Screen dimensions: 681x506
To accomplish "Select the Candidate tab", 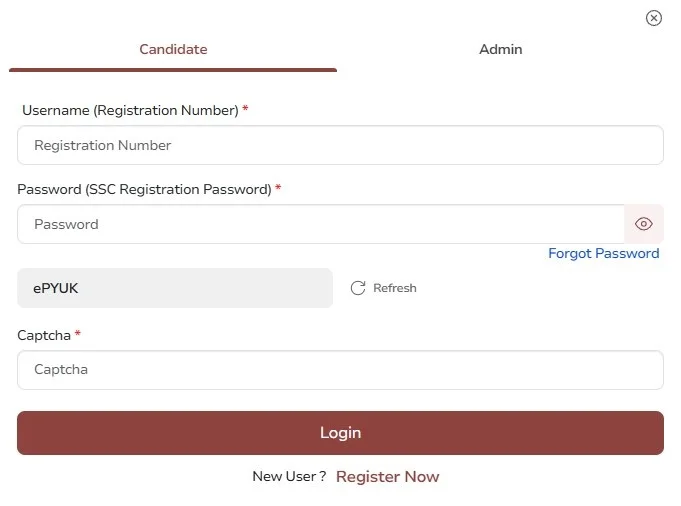I will pos(173,49).
